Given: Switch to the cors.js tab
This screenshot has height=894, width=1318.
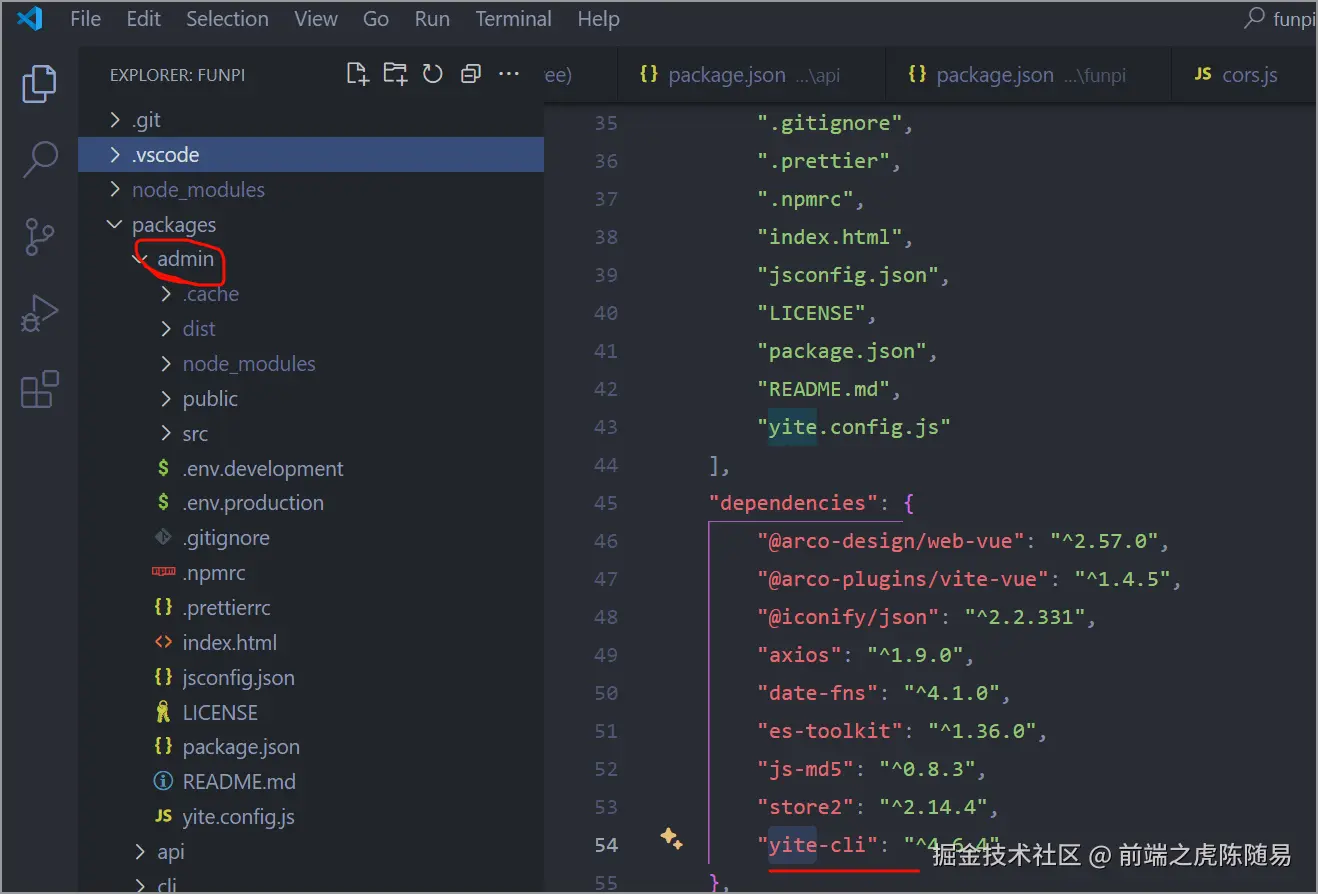Looking at the screenshot, I should [1249, 75].
